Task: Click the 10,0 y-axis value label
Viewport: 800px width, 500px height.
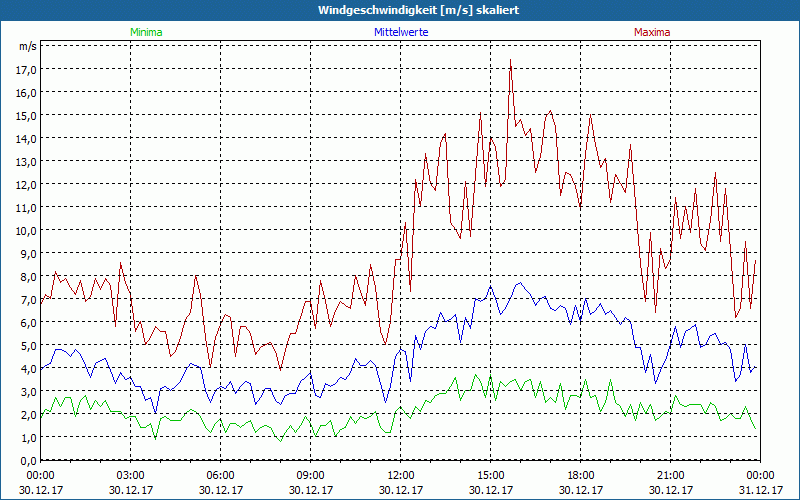Action: (26, 230)
